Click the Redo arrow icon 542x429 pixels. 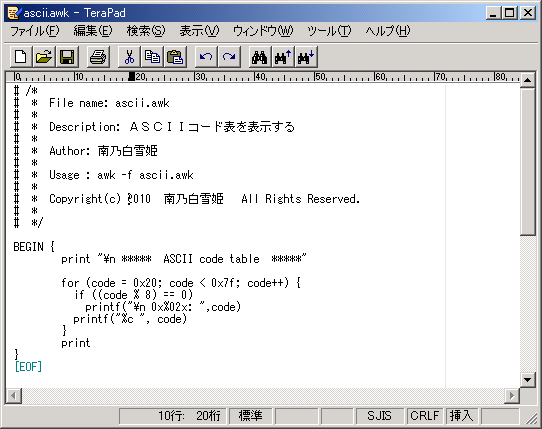pos(229,57)
